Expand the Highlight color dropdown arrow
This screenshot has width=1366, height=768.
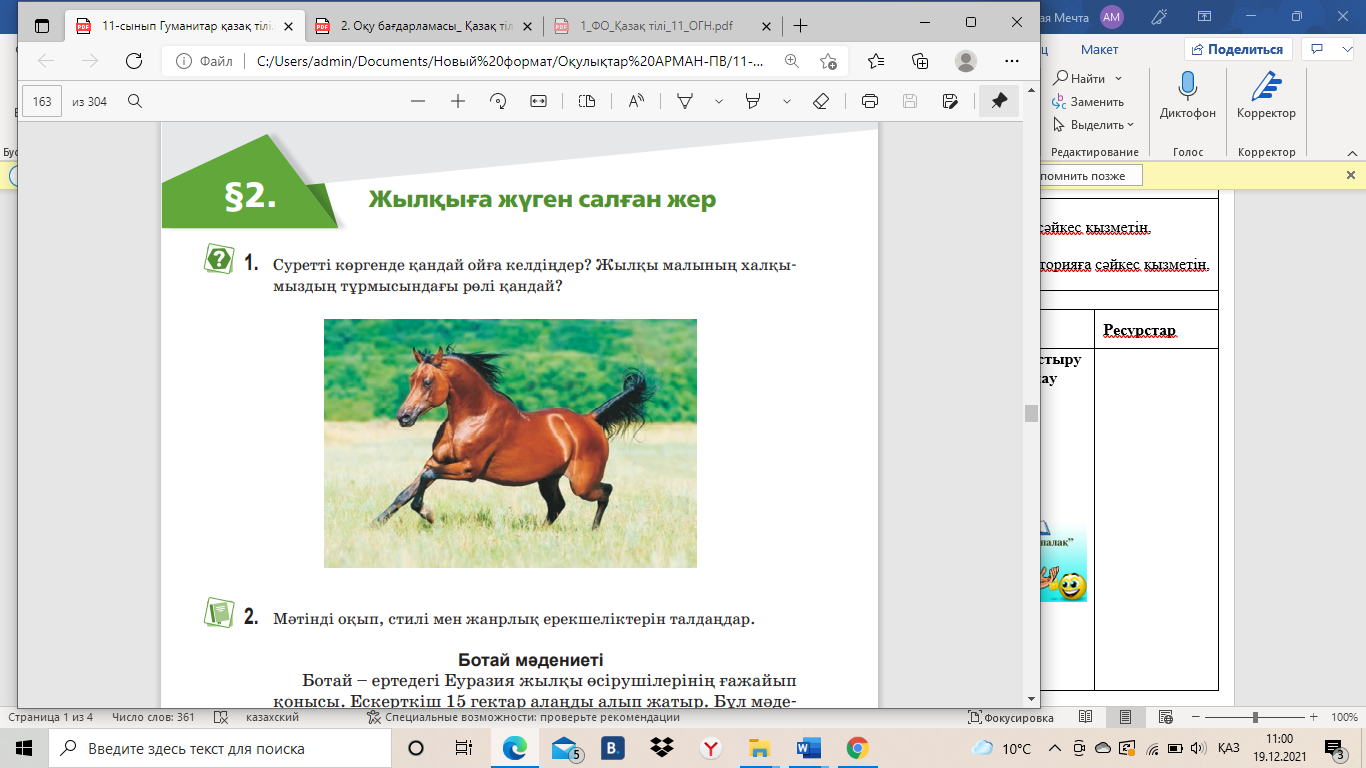(787, 101)
